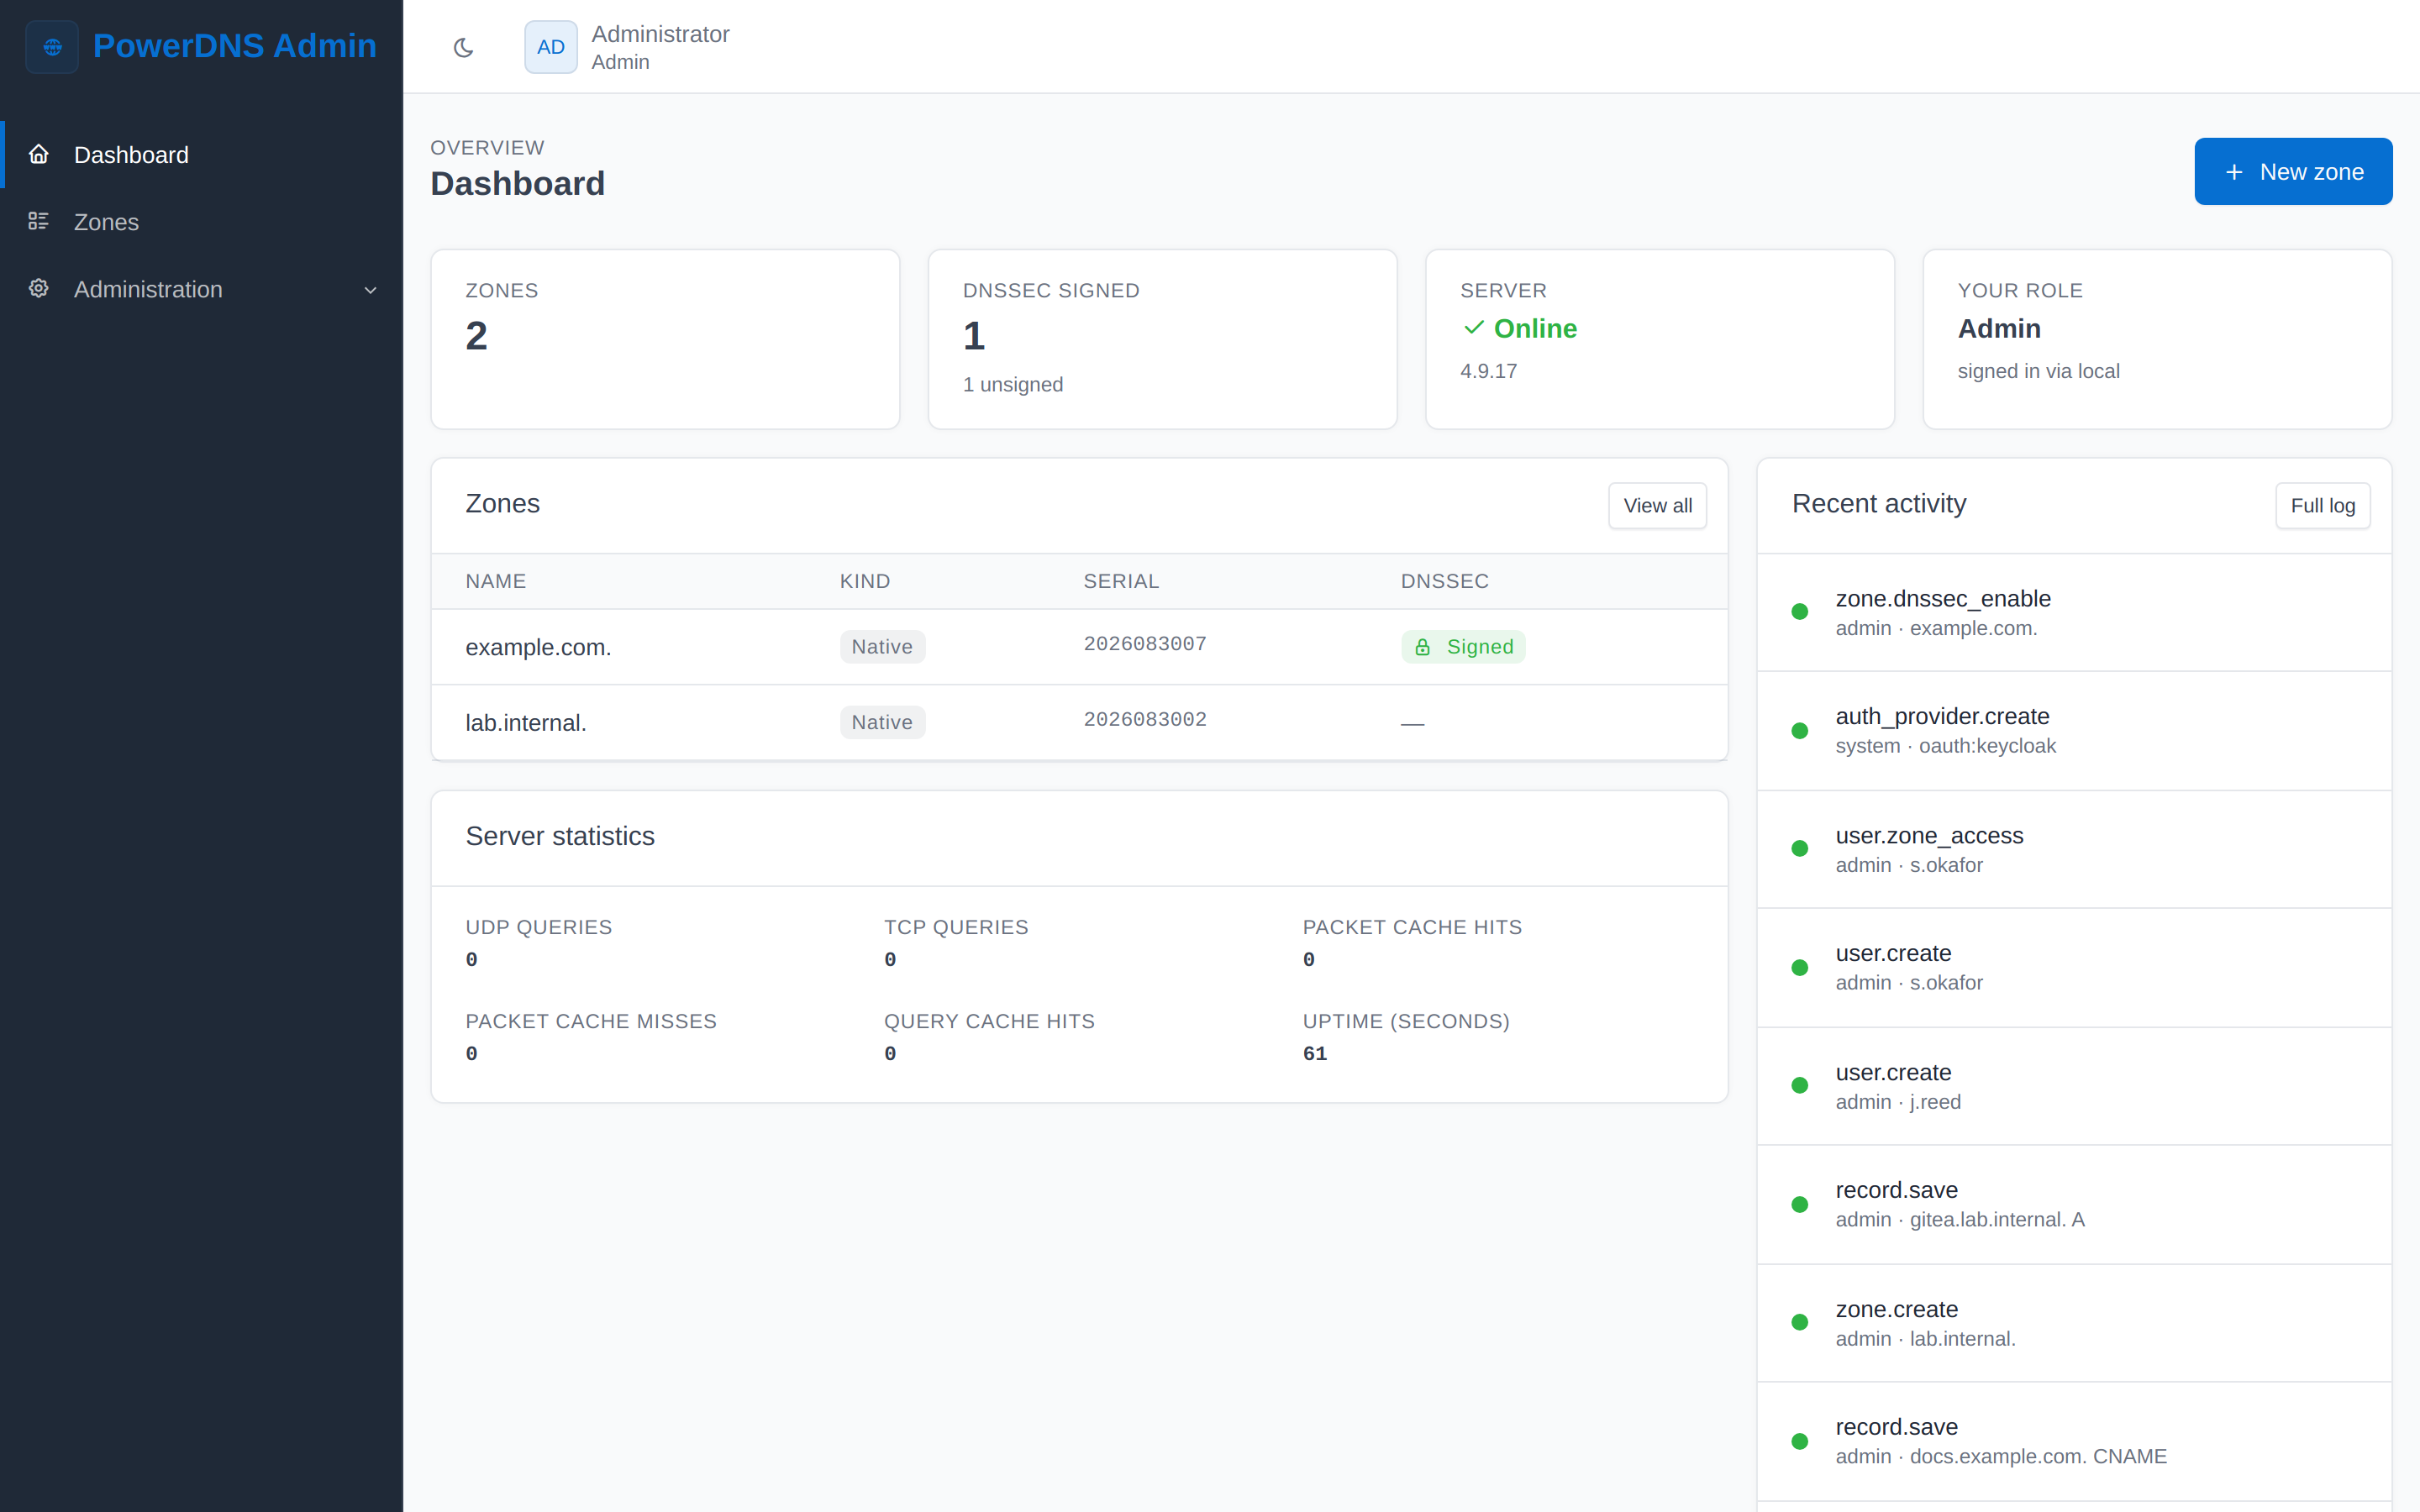Click the ZONES count card
This screenshot has width=2420, height=1512.
[x=665, y=339]
